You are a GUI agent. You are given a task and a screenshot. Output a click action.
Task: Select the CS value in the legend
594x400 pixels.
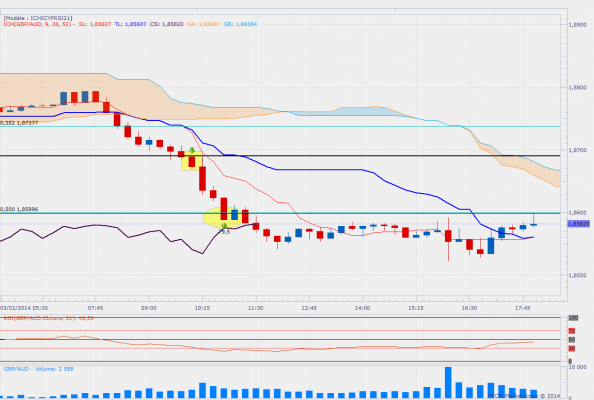point(166,24)
